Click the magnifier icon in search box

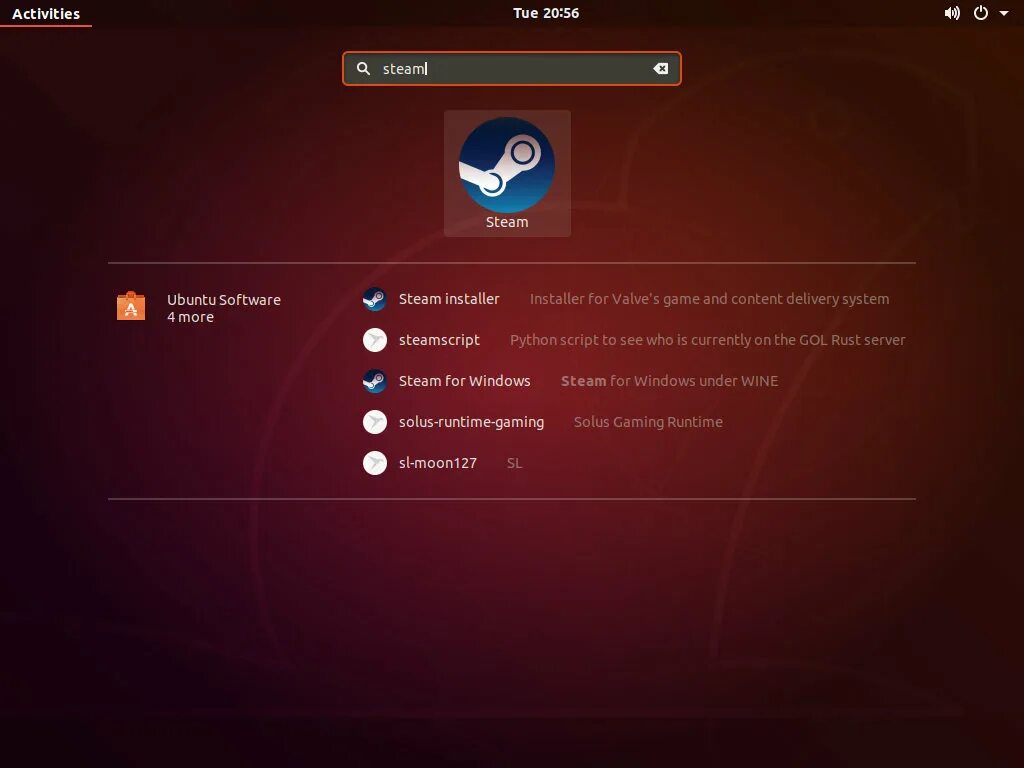click(x=363, y=68)
